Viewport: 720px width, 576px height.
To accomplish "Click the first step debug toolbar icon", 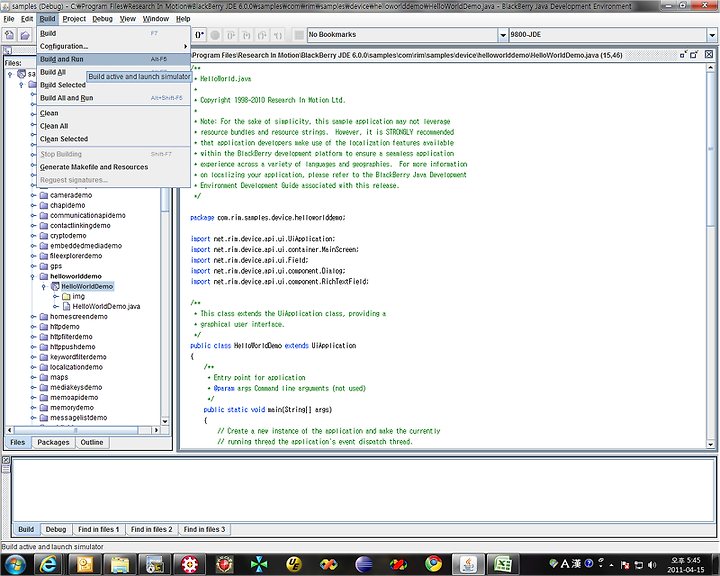I will 231,35.
